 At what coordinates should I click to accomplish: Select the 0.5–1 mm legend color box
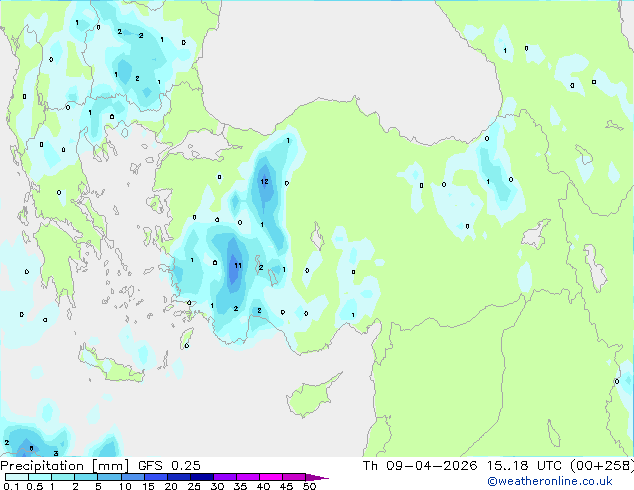point(40,477)
